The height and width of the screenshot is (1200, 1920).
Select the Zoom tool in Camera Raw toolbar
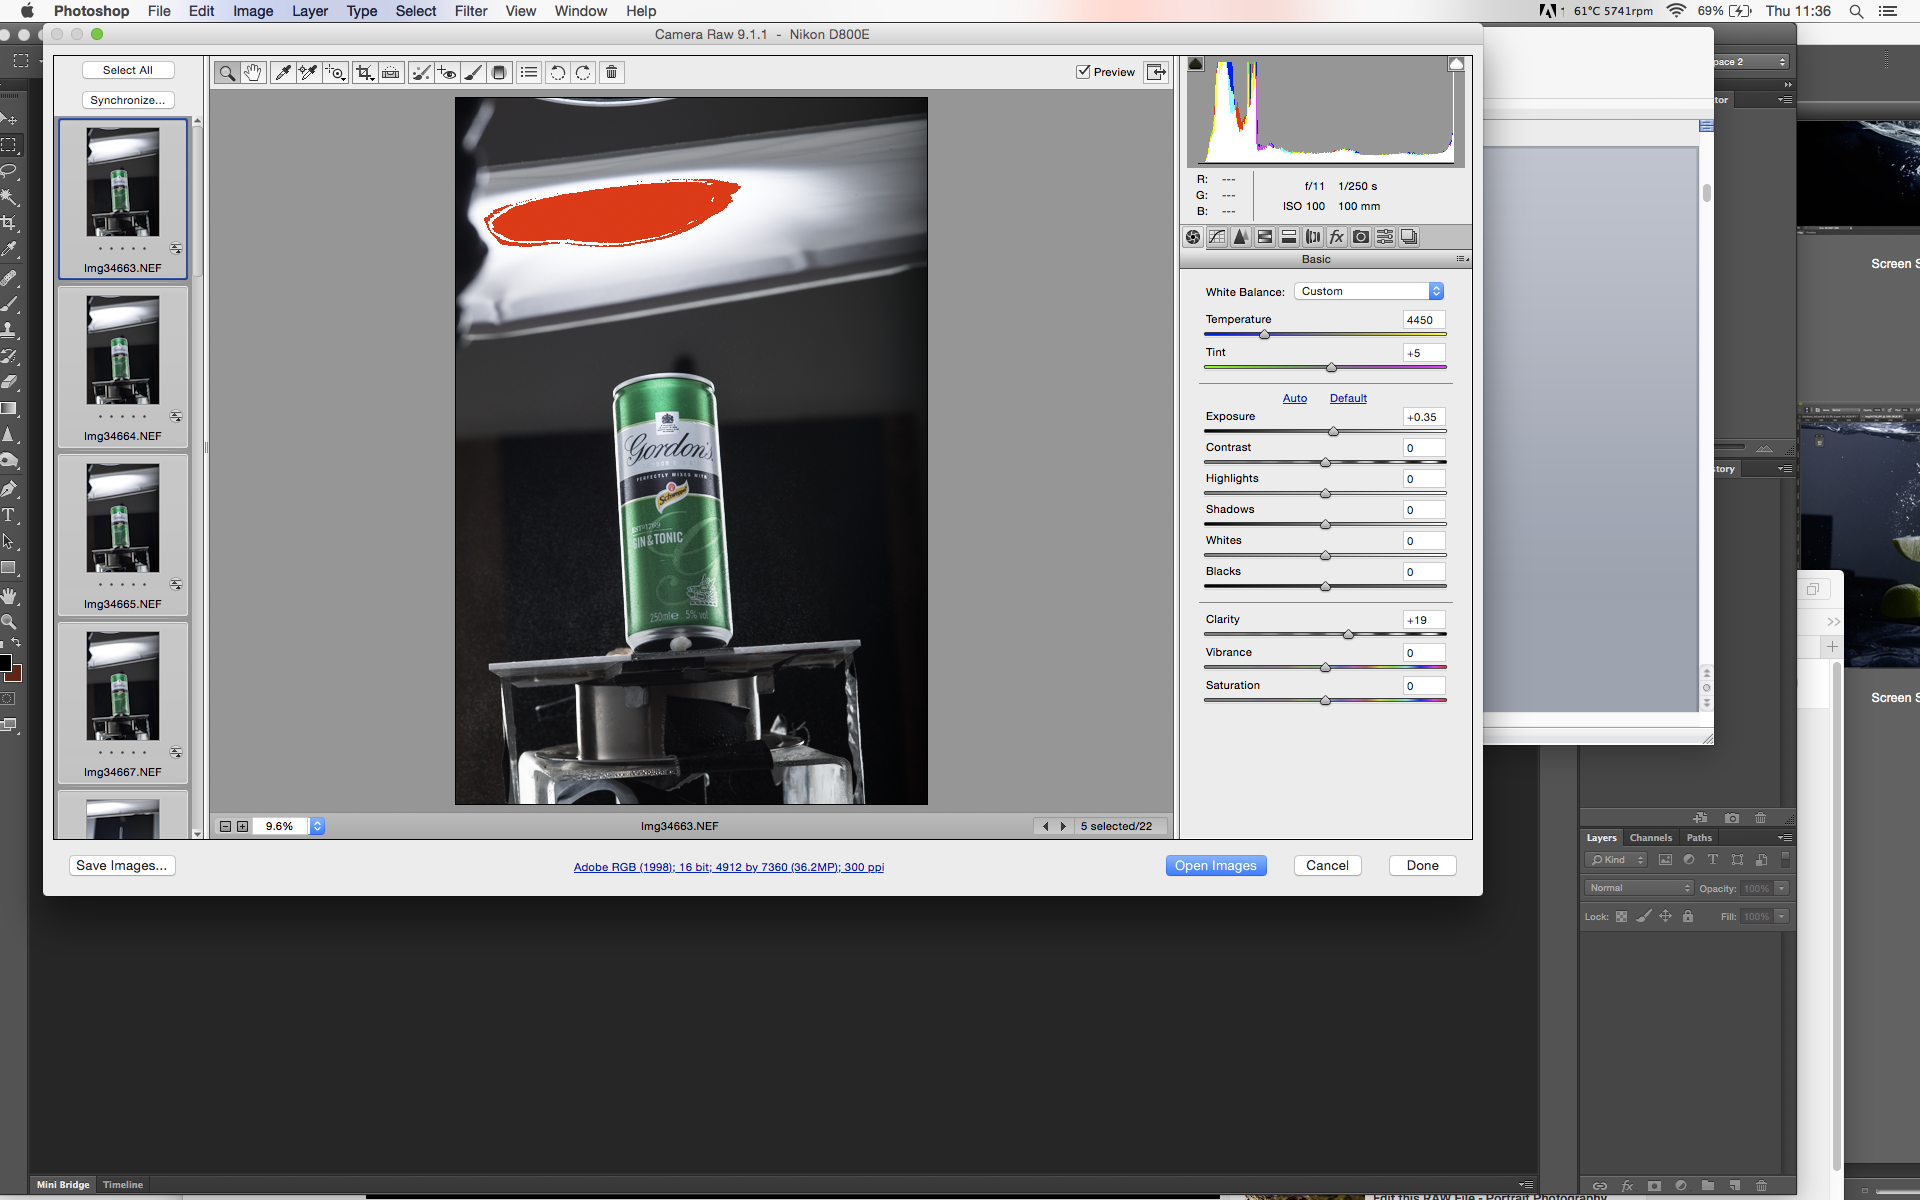[x=227, y=73]
